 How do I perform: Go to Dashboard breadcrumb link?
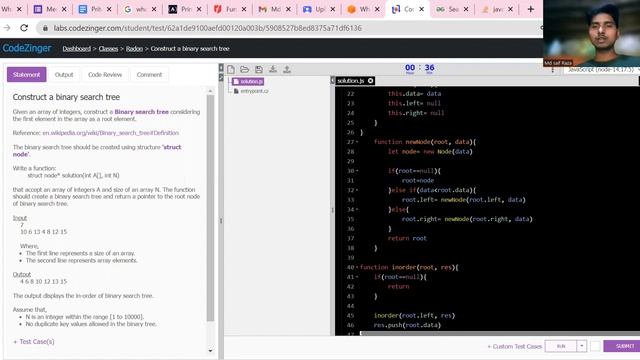[x=76, y=49]
